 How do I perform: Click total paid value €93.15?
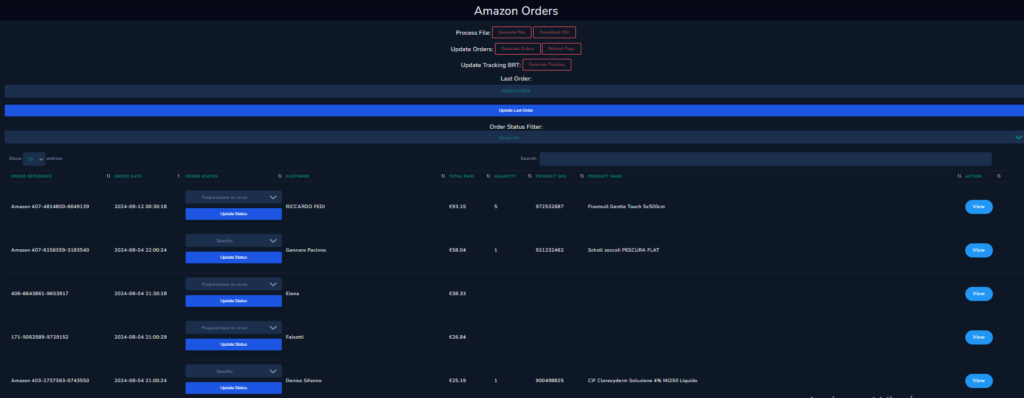[458, 207]
